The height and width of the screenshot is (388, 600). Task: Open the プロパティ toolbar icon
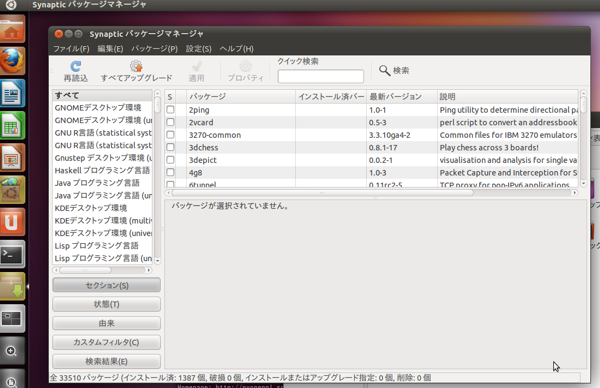245,66
